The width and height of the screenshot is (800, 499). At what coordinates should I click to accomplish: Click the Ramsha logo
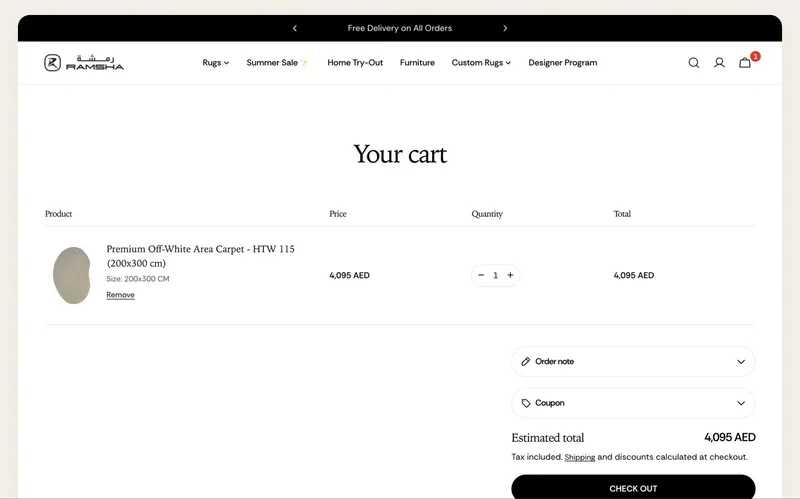point(84,63)
